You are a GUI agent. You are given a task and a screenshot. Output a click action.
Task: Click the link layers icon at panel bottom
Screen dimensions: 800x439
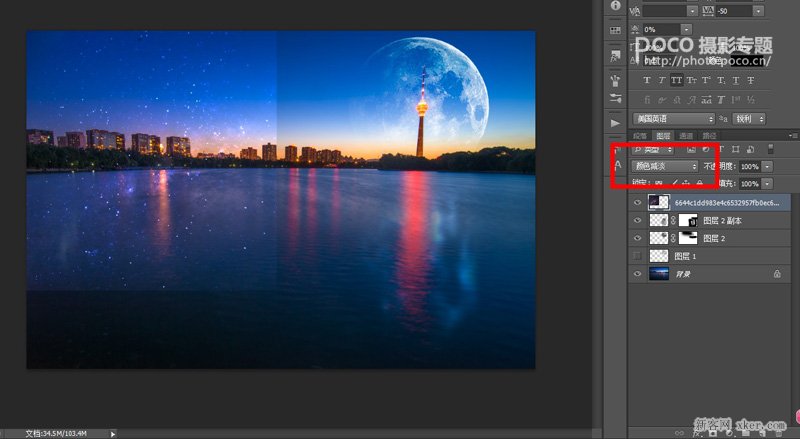coord(679,433)
